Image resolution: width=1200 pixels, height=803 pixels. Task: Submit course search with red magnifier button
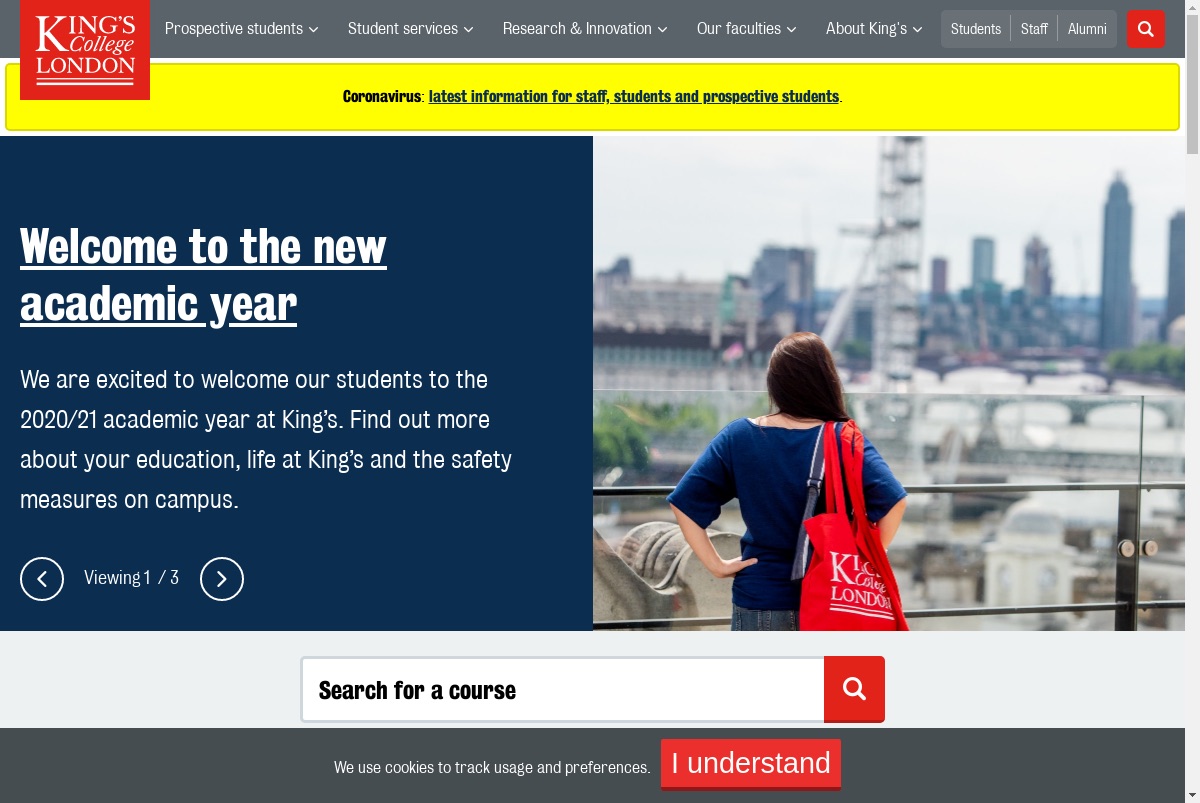click(x=854, y=688)
